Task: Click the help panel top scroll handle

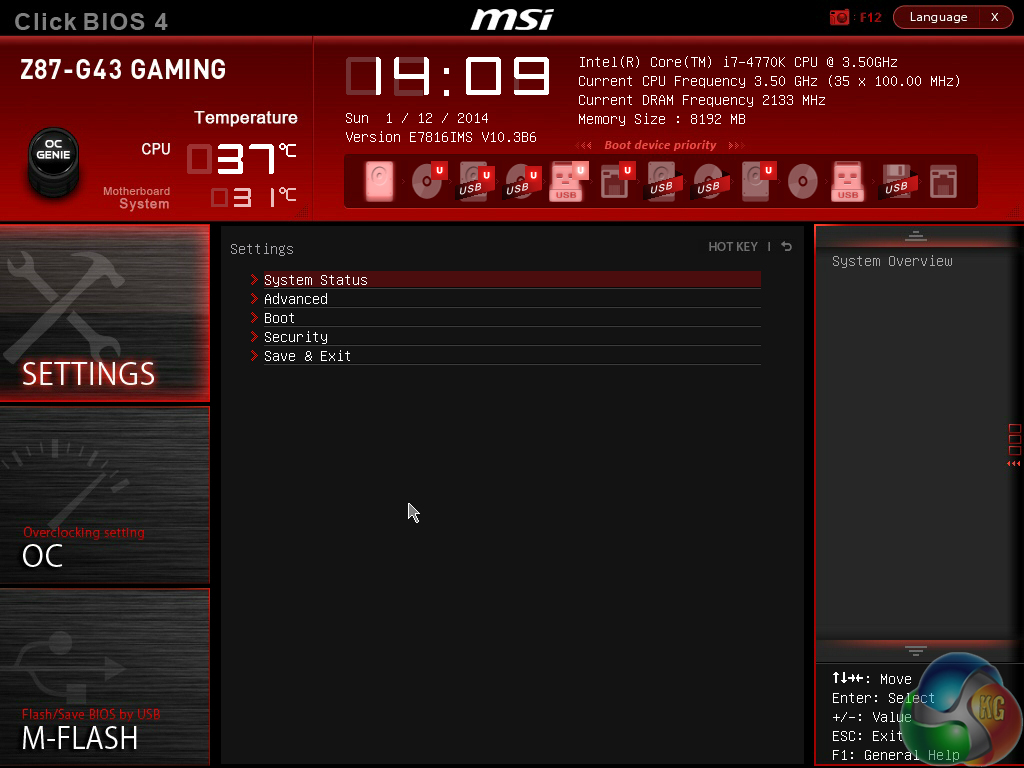Action: pyautogui.click(x=916, y=236)
